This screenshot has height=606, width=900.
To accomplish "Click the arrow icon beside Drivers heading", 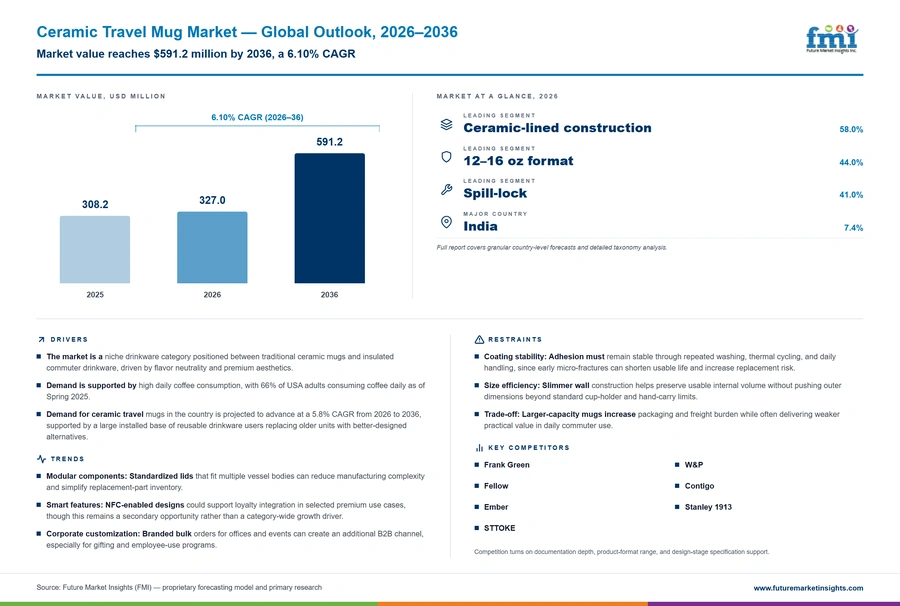I will pyautogui.click(x=41, y=340).
